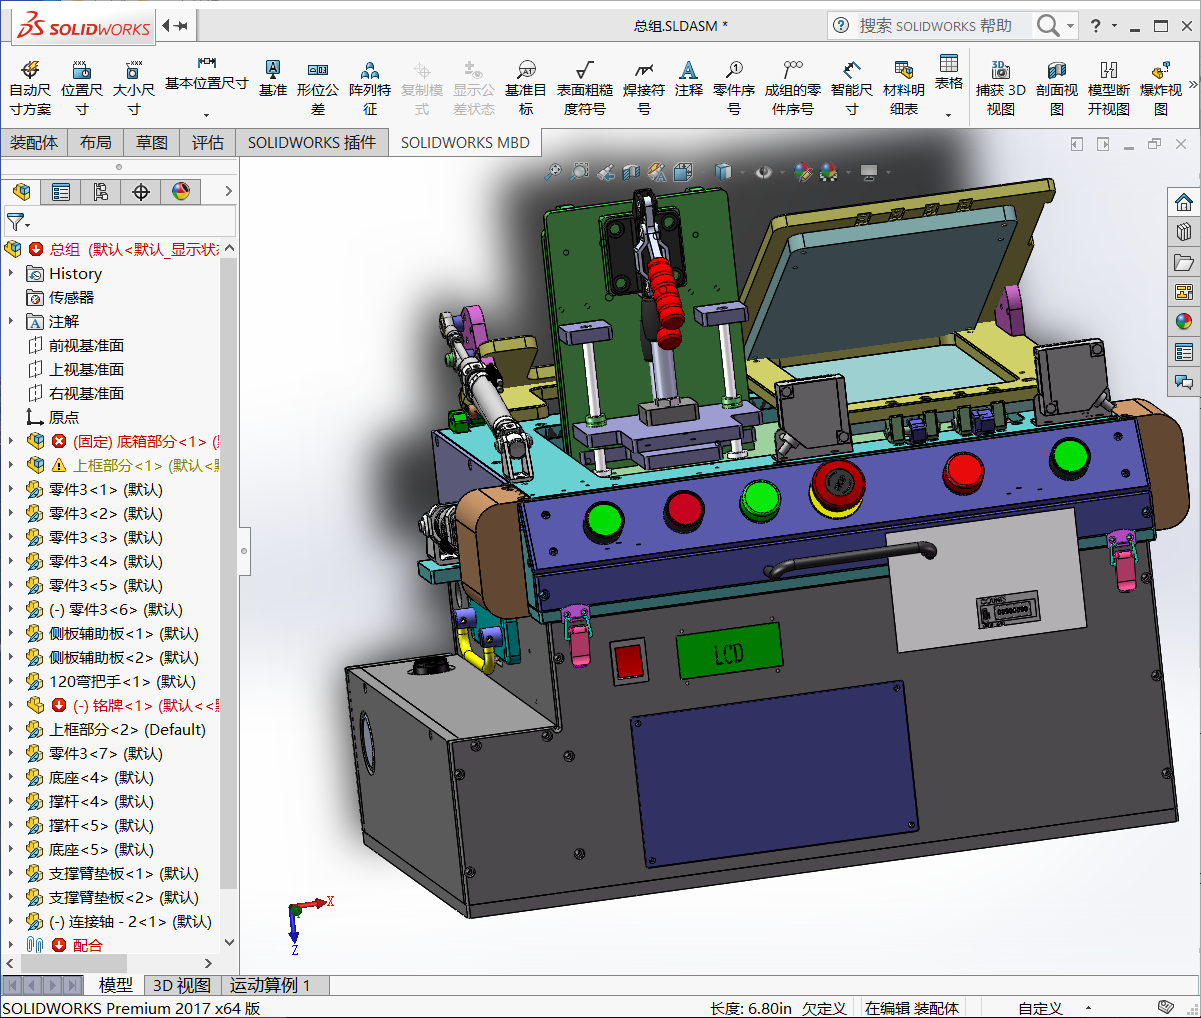Expand the 底箱部分<1> assembly node
Screen dimensions: 1201x1018
11,441
